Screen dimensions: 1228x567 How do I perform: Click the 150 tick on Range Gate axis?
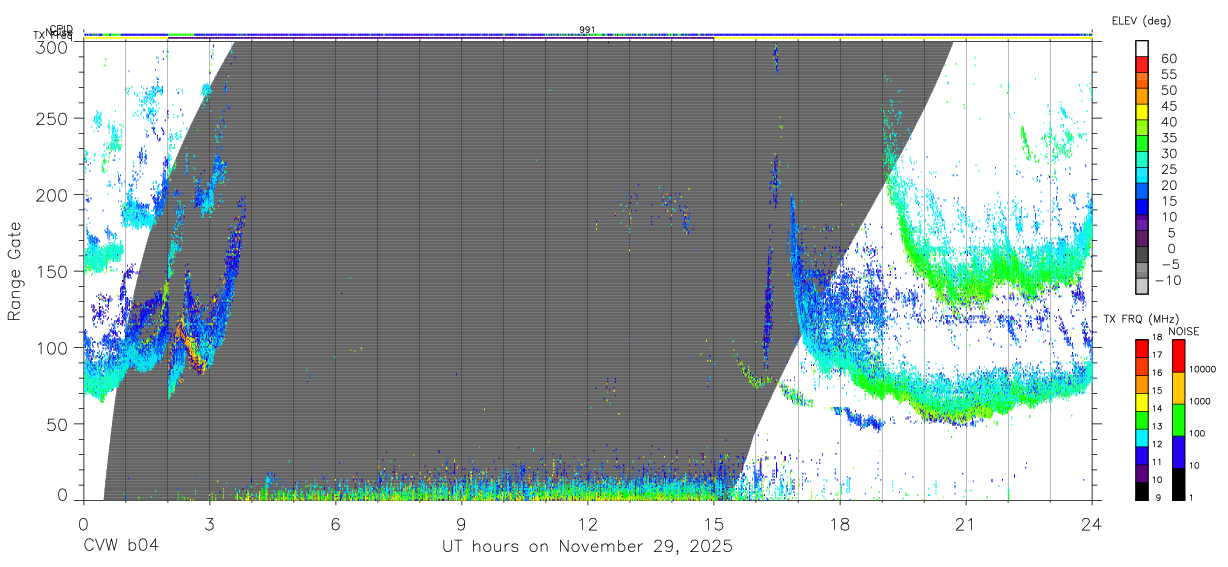click(52, 271)
